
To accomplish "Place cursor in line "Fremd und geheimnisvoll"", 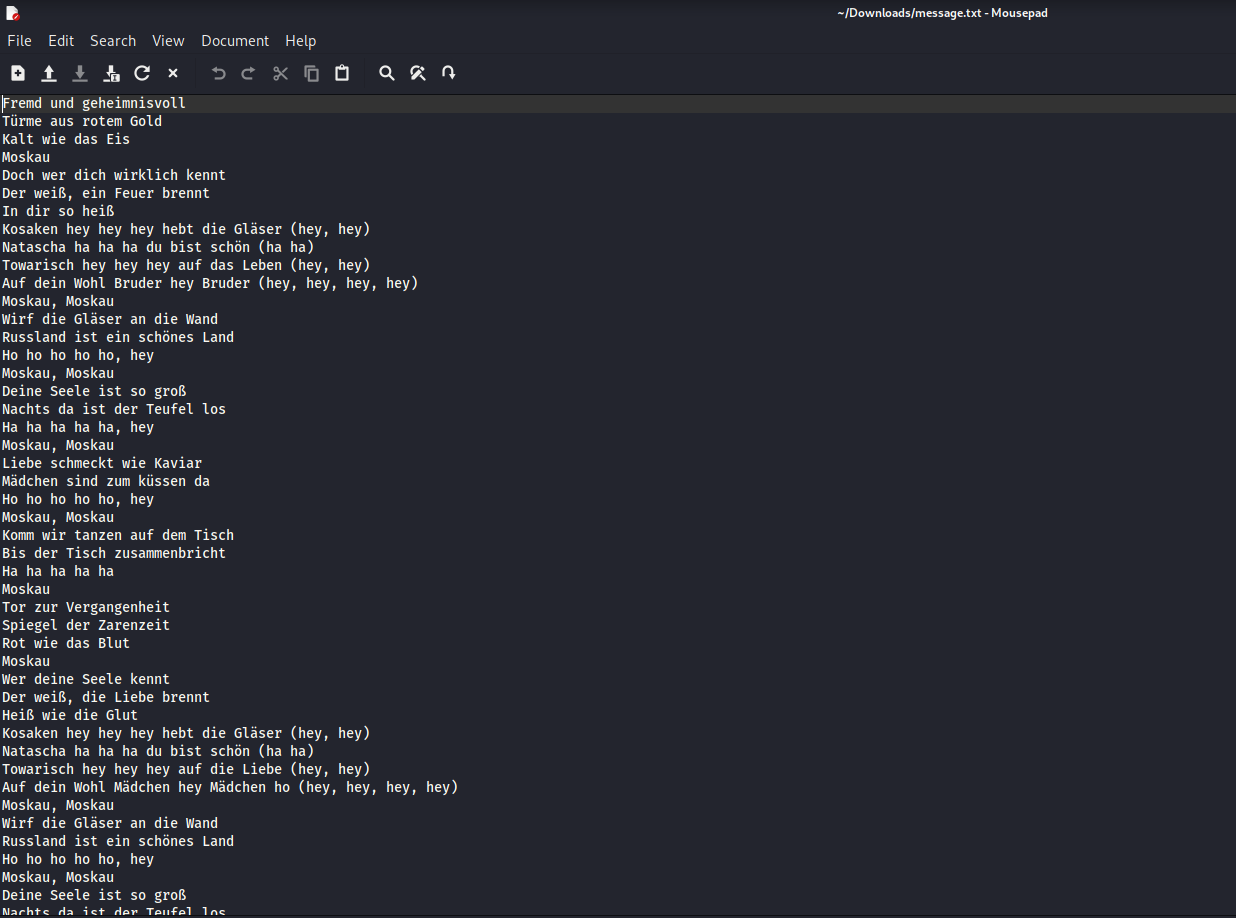I will coord(94,103).
